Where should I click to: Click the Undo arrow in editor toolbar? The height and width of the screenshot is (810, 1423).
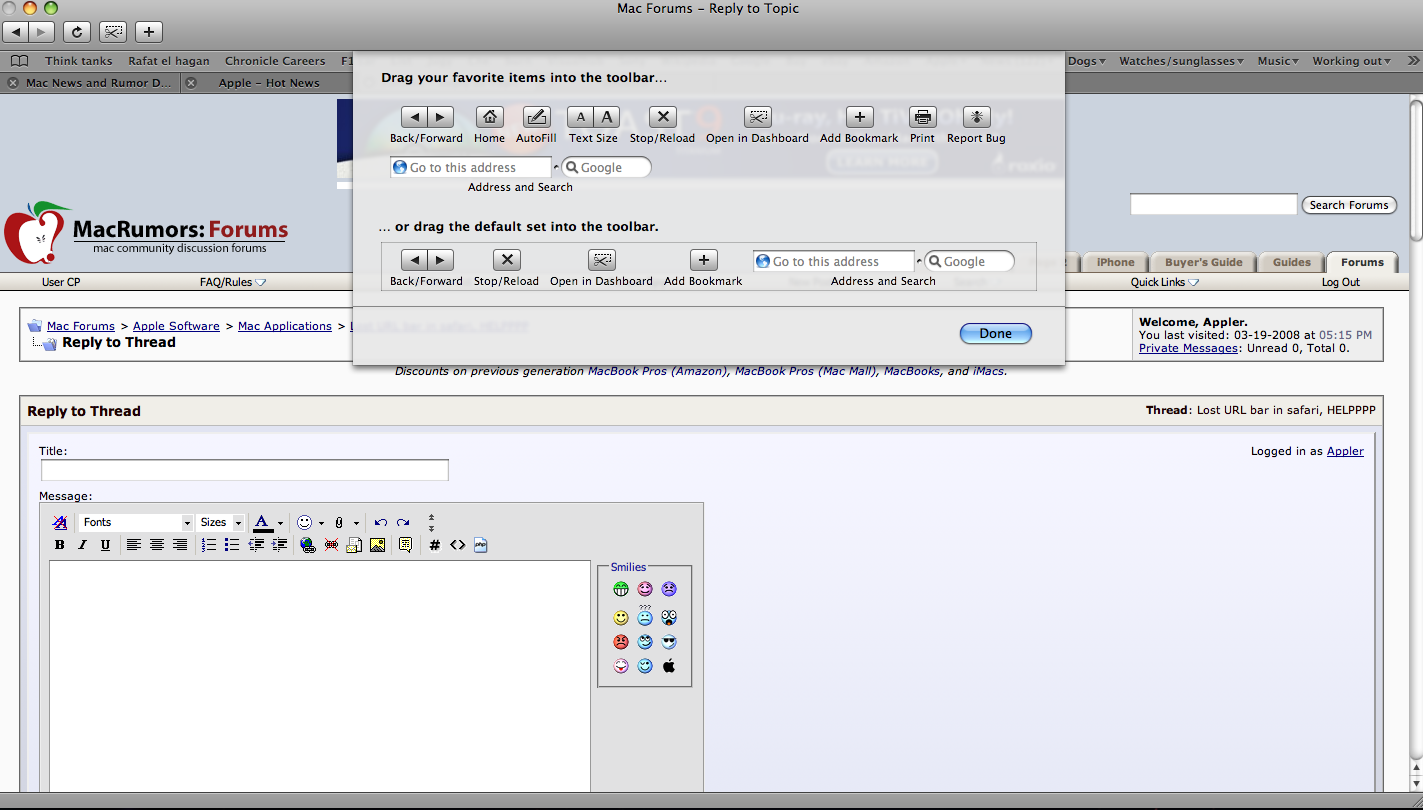pyautogui.click(x=380, y=522)
